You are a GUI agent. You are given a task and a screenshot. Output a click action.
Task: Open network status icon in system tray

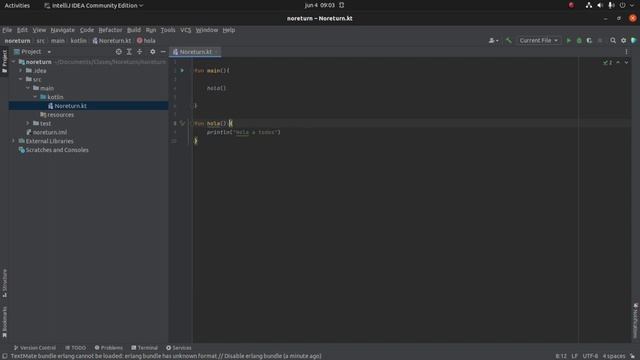[x=589, y=5]
